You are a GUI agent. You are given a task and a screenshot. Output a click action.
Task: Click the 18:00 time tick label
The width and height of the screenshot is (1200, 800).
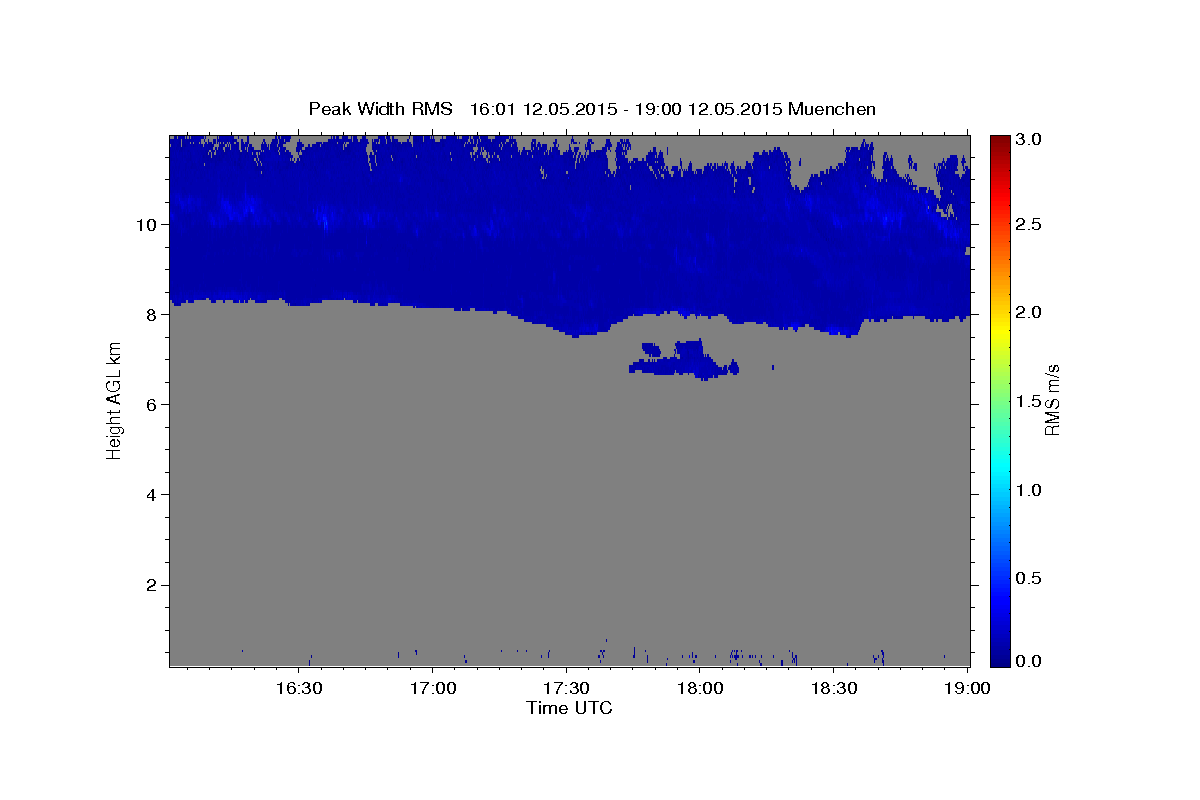[x=699, y=688]
